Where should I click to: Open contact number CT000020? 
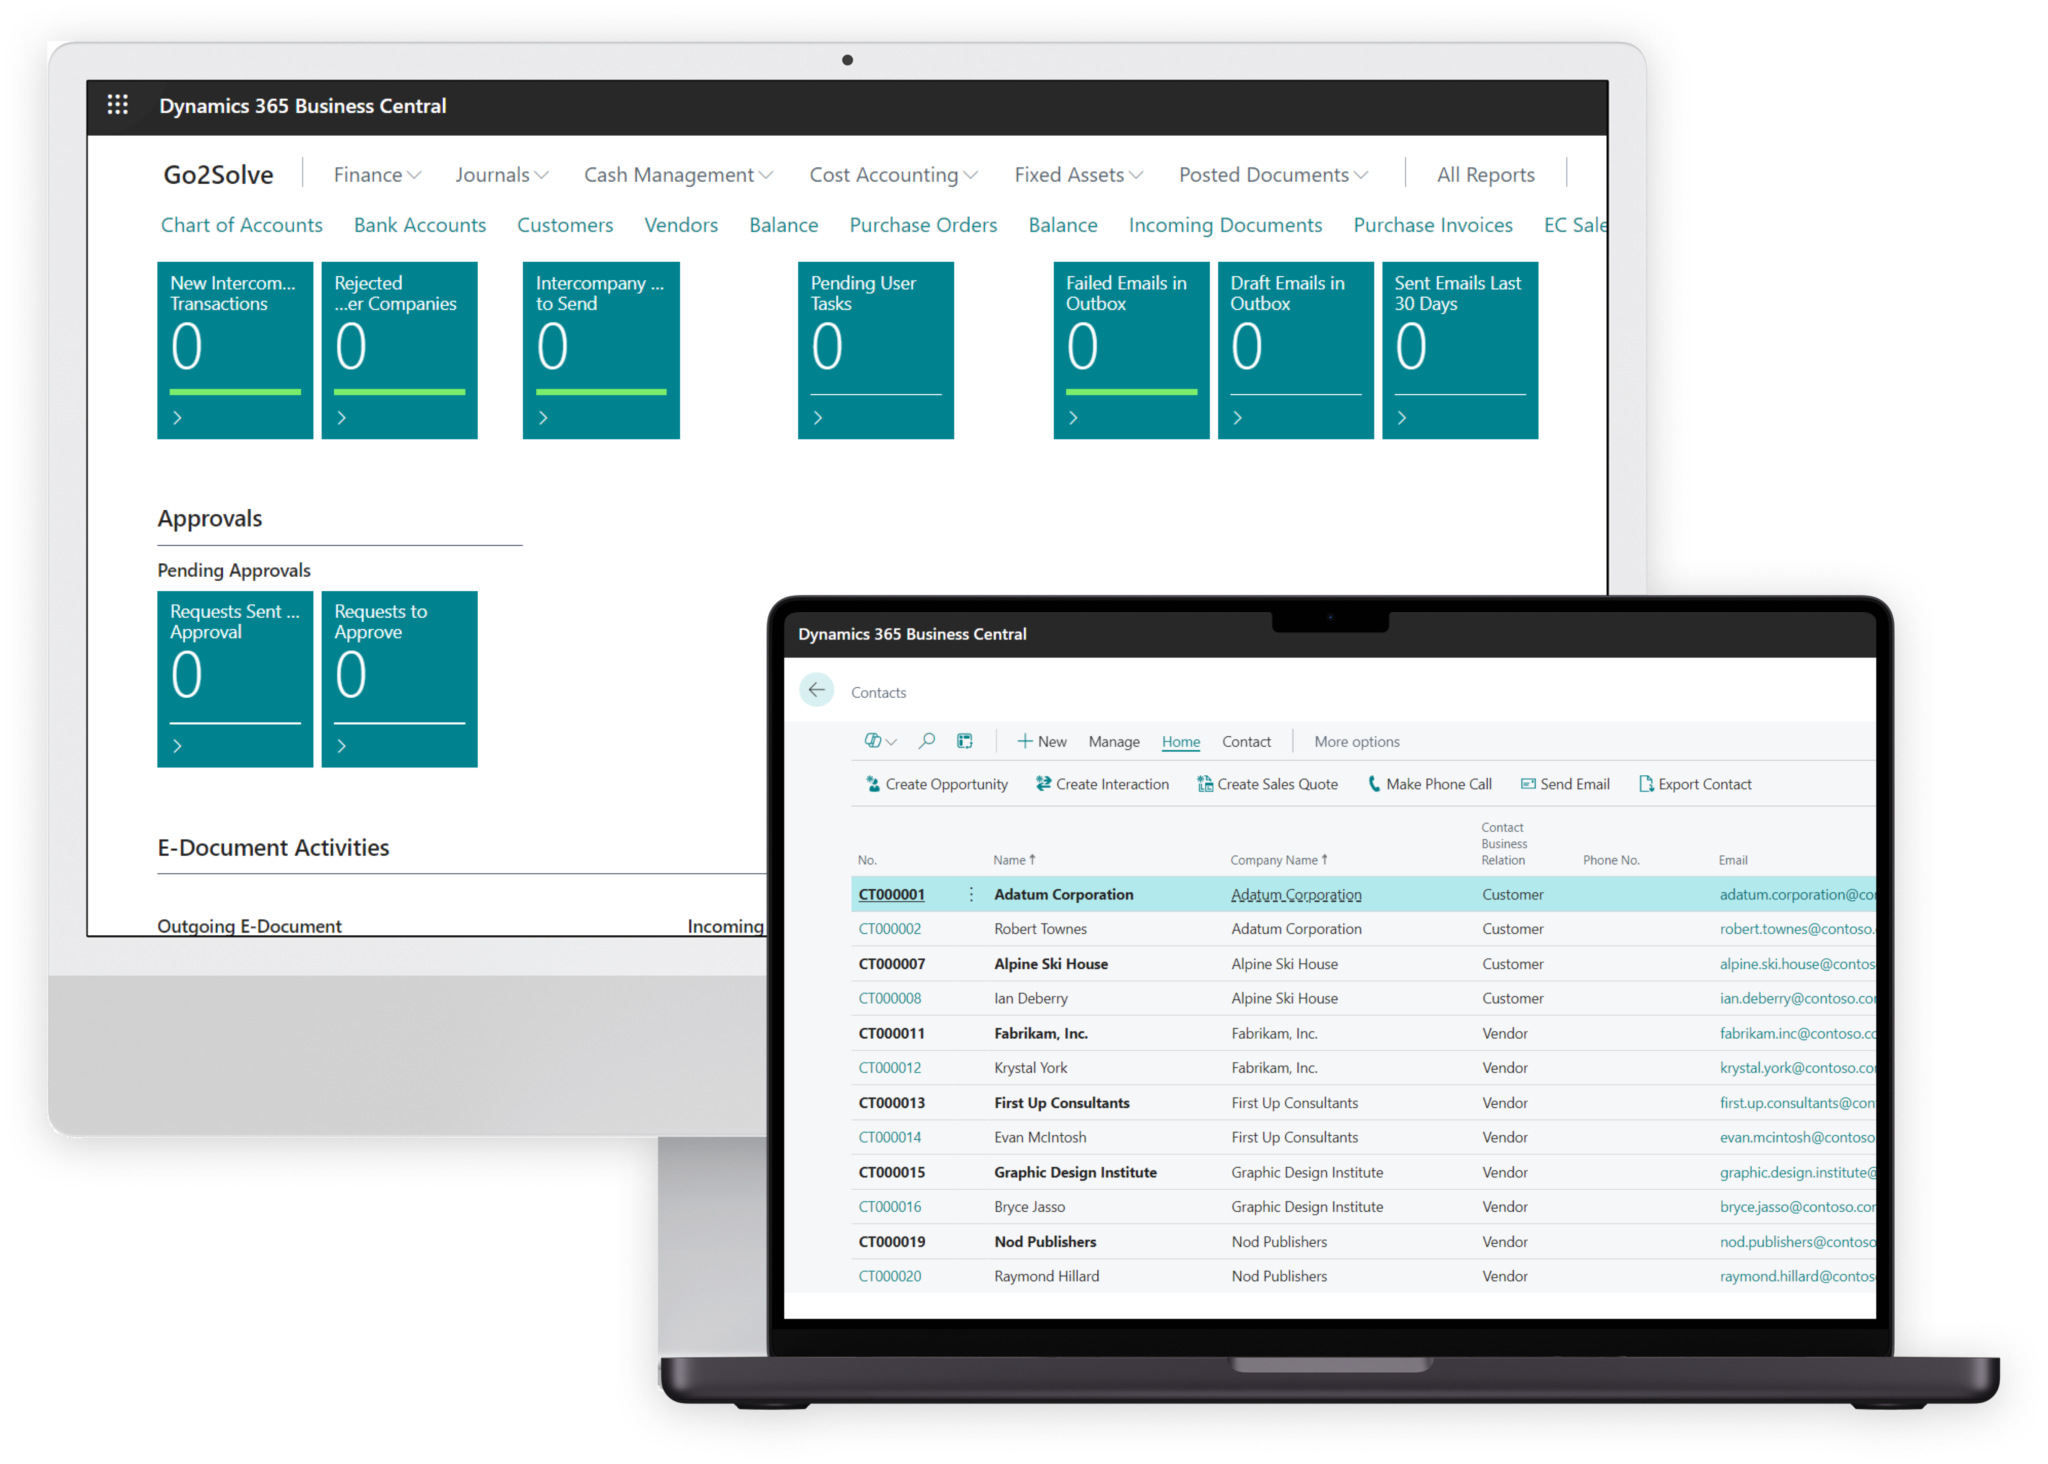[889, 1276]
